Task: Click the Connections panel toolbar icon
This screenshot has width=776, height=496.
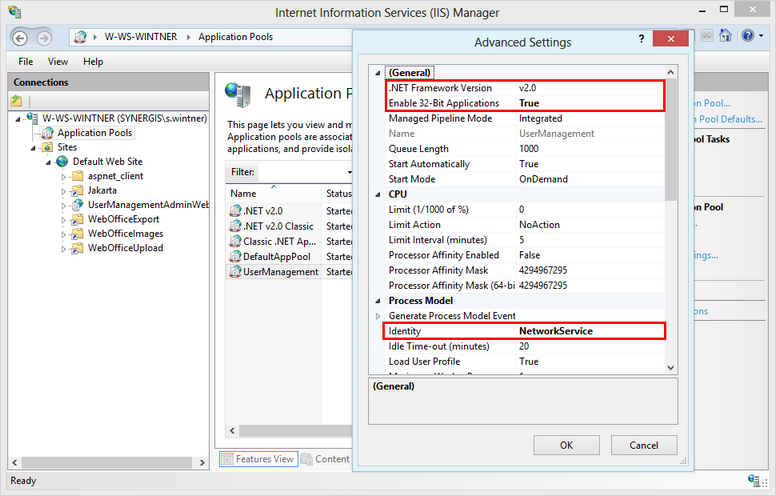Action: (16, 101)
